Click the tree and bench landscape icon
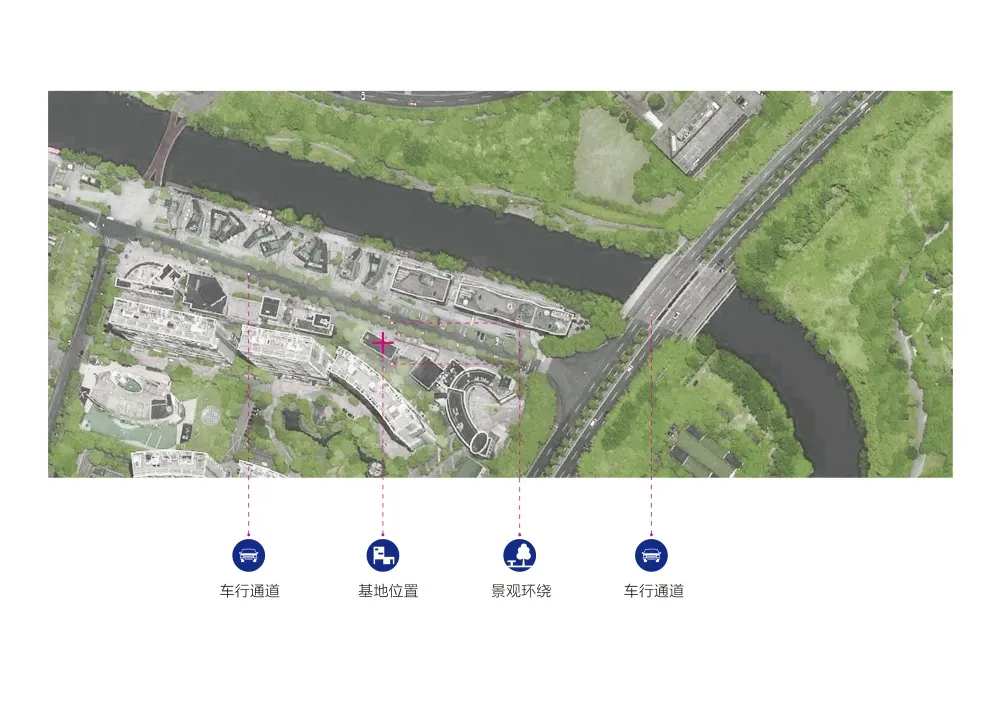 coord(519,554)
